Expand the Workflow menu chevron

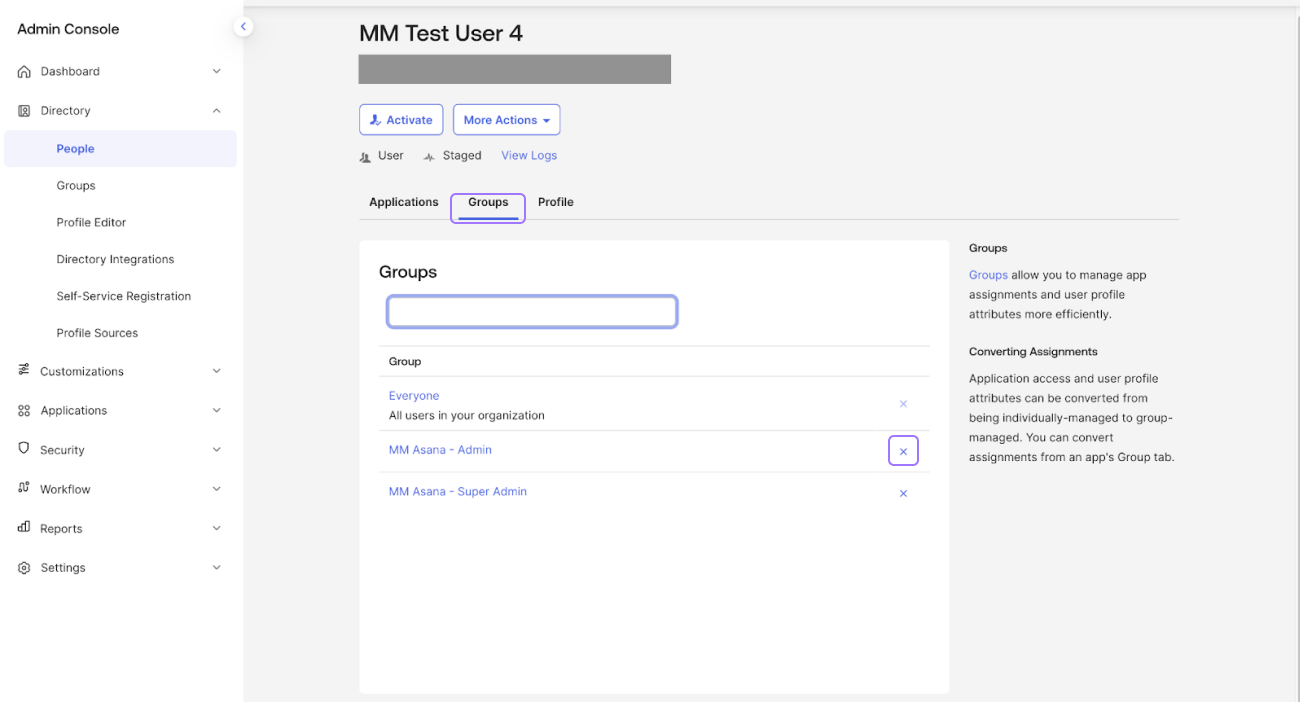(217, 490)
